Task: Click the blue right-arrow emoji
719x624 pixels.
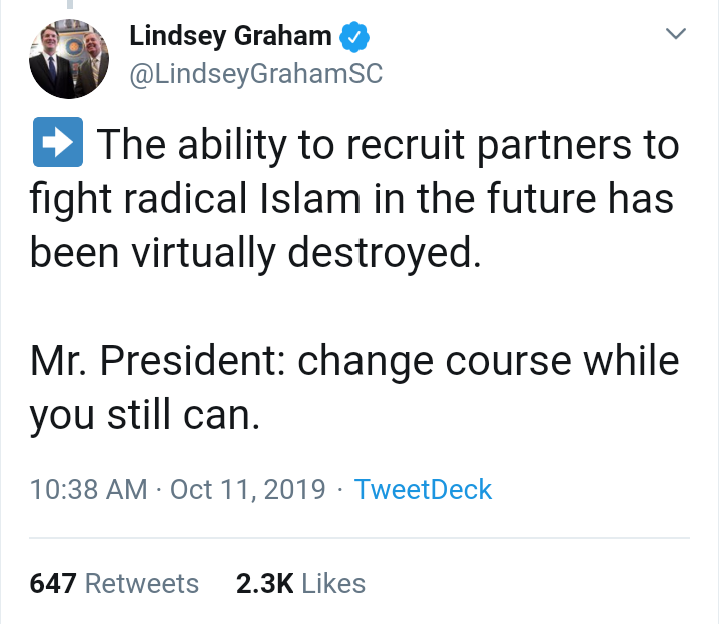Action: [x=58, y=145]
